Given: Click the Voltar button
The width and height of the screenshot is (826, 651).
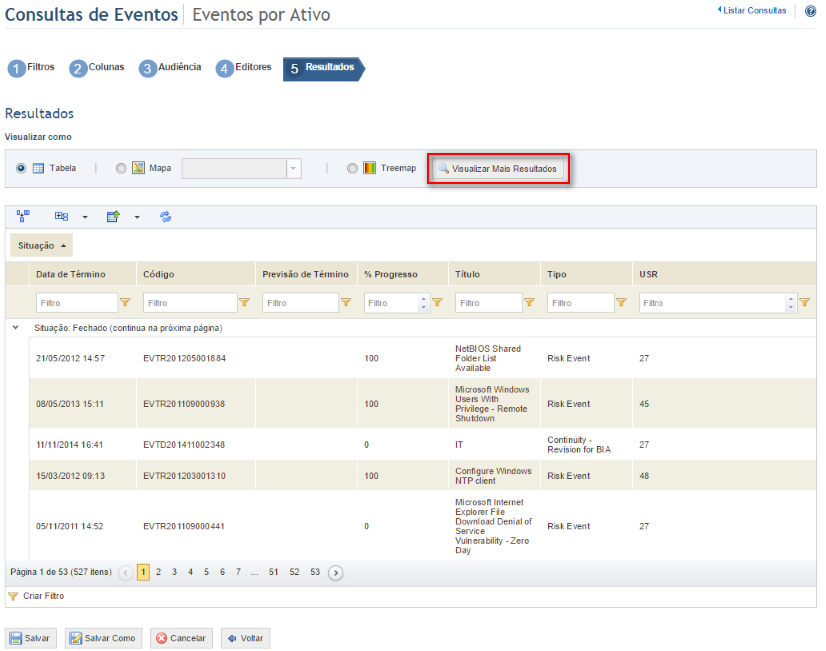Looking at the screenshot, I should [x=245, y=638].
